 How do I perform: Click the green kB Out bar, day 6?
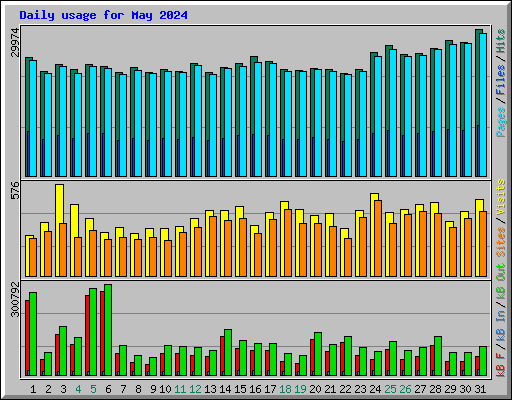[108, 330]
